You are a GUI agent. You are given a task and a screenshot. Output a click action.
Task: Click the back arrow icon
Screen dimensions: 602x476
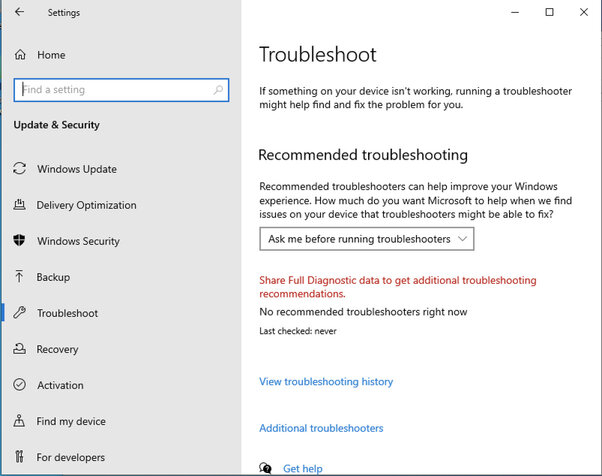[20, 13]
